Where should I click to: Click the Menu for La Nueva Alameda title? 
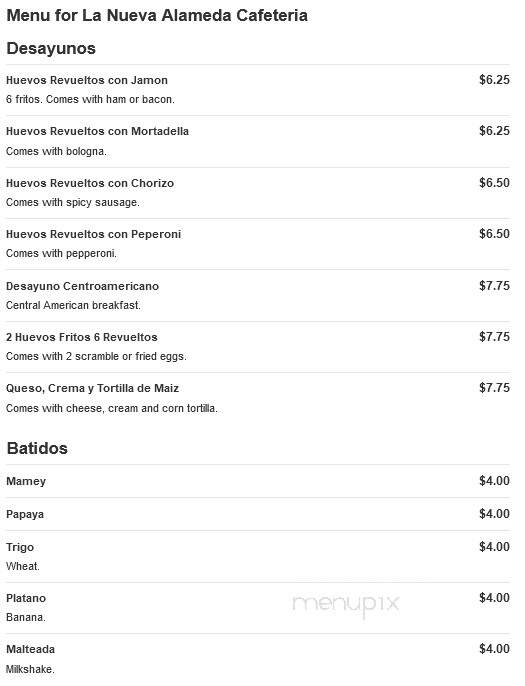click(157, 15)
